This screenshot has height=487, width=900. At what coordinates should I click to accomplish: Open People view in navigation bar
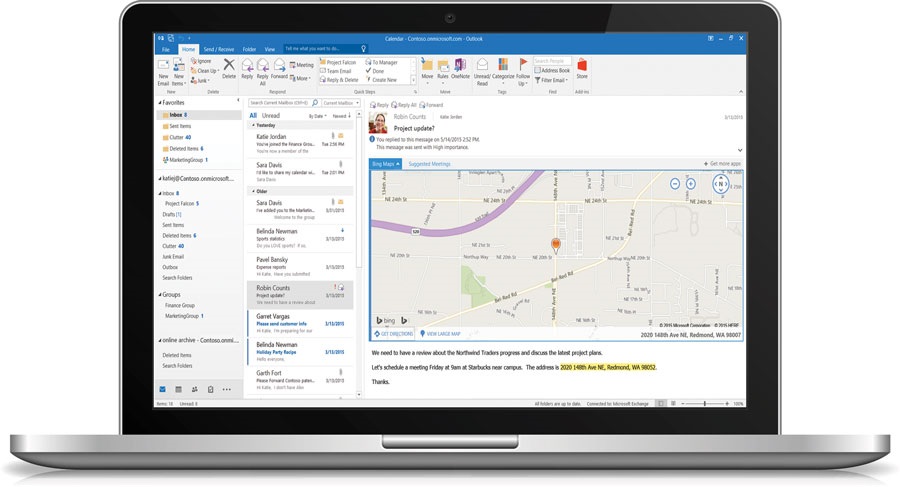(x=195, y=389)
